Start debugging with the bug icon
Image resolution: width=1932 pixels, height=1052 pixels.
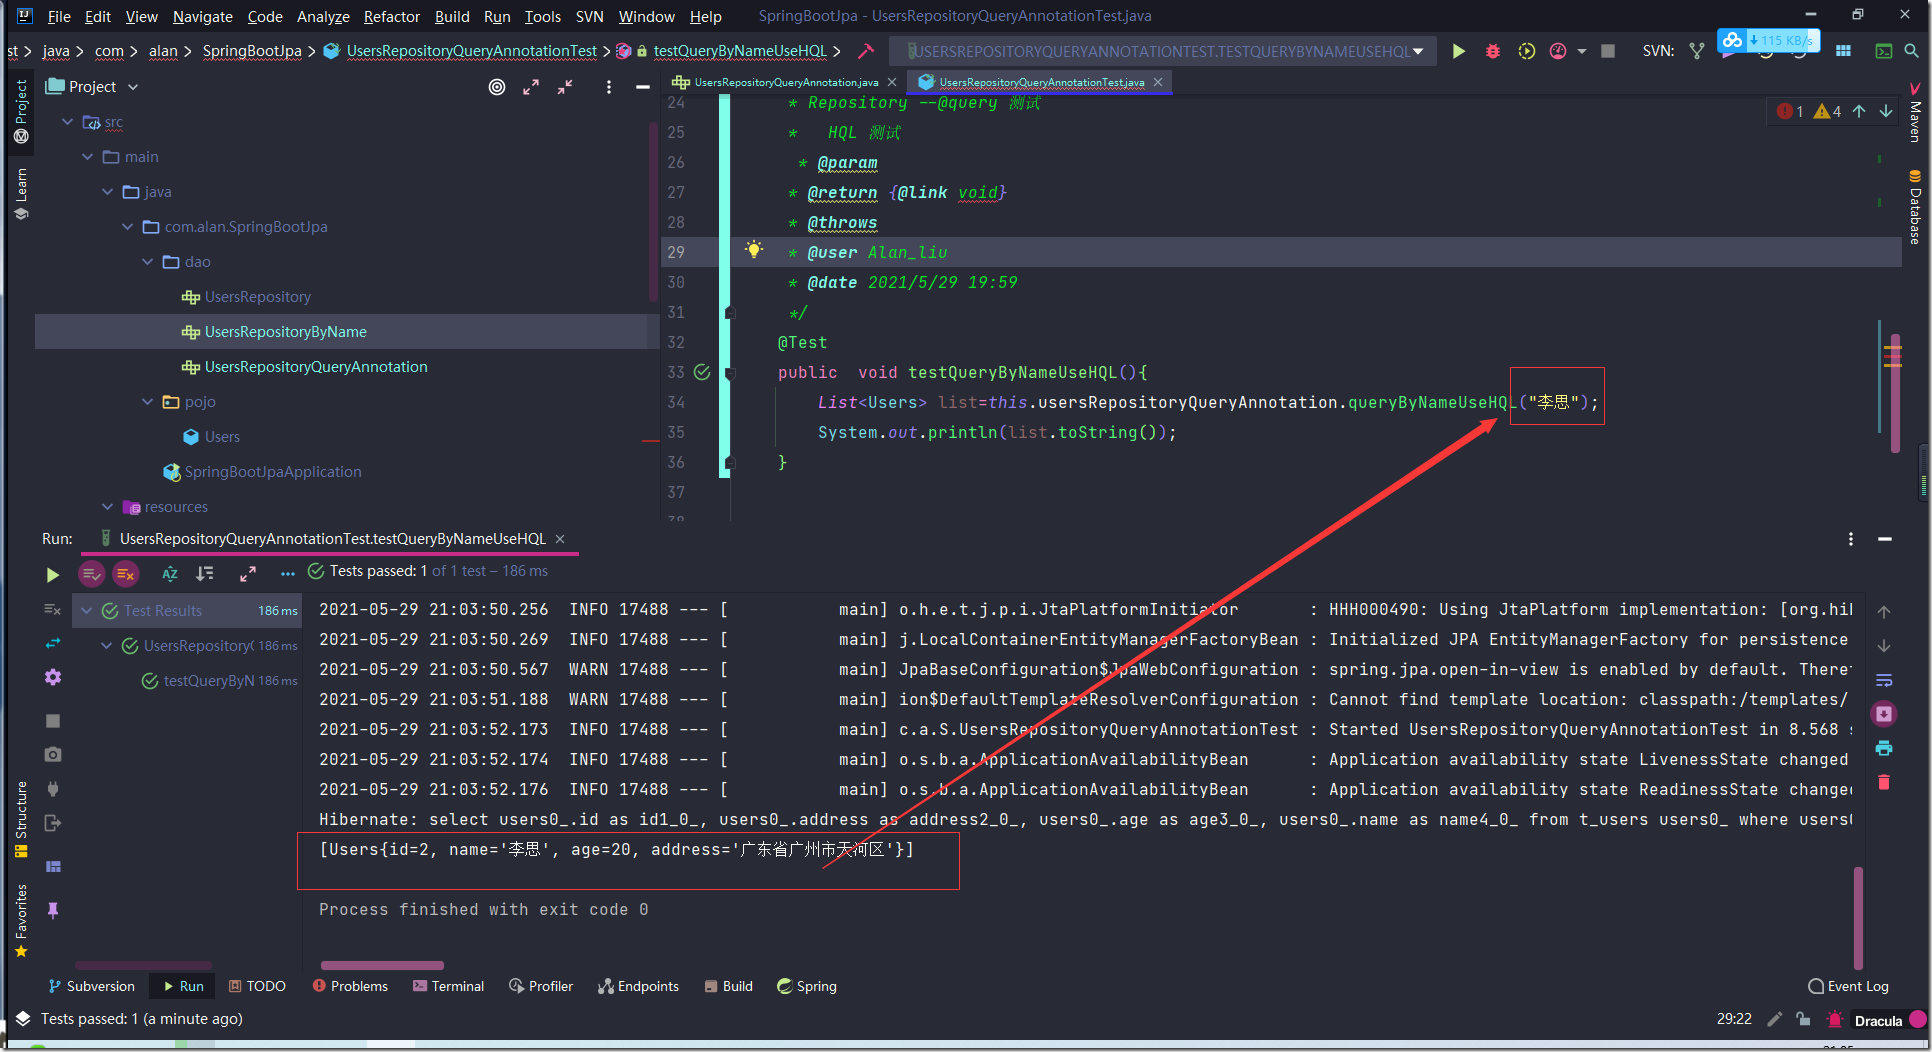(1492, 51)
